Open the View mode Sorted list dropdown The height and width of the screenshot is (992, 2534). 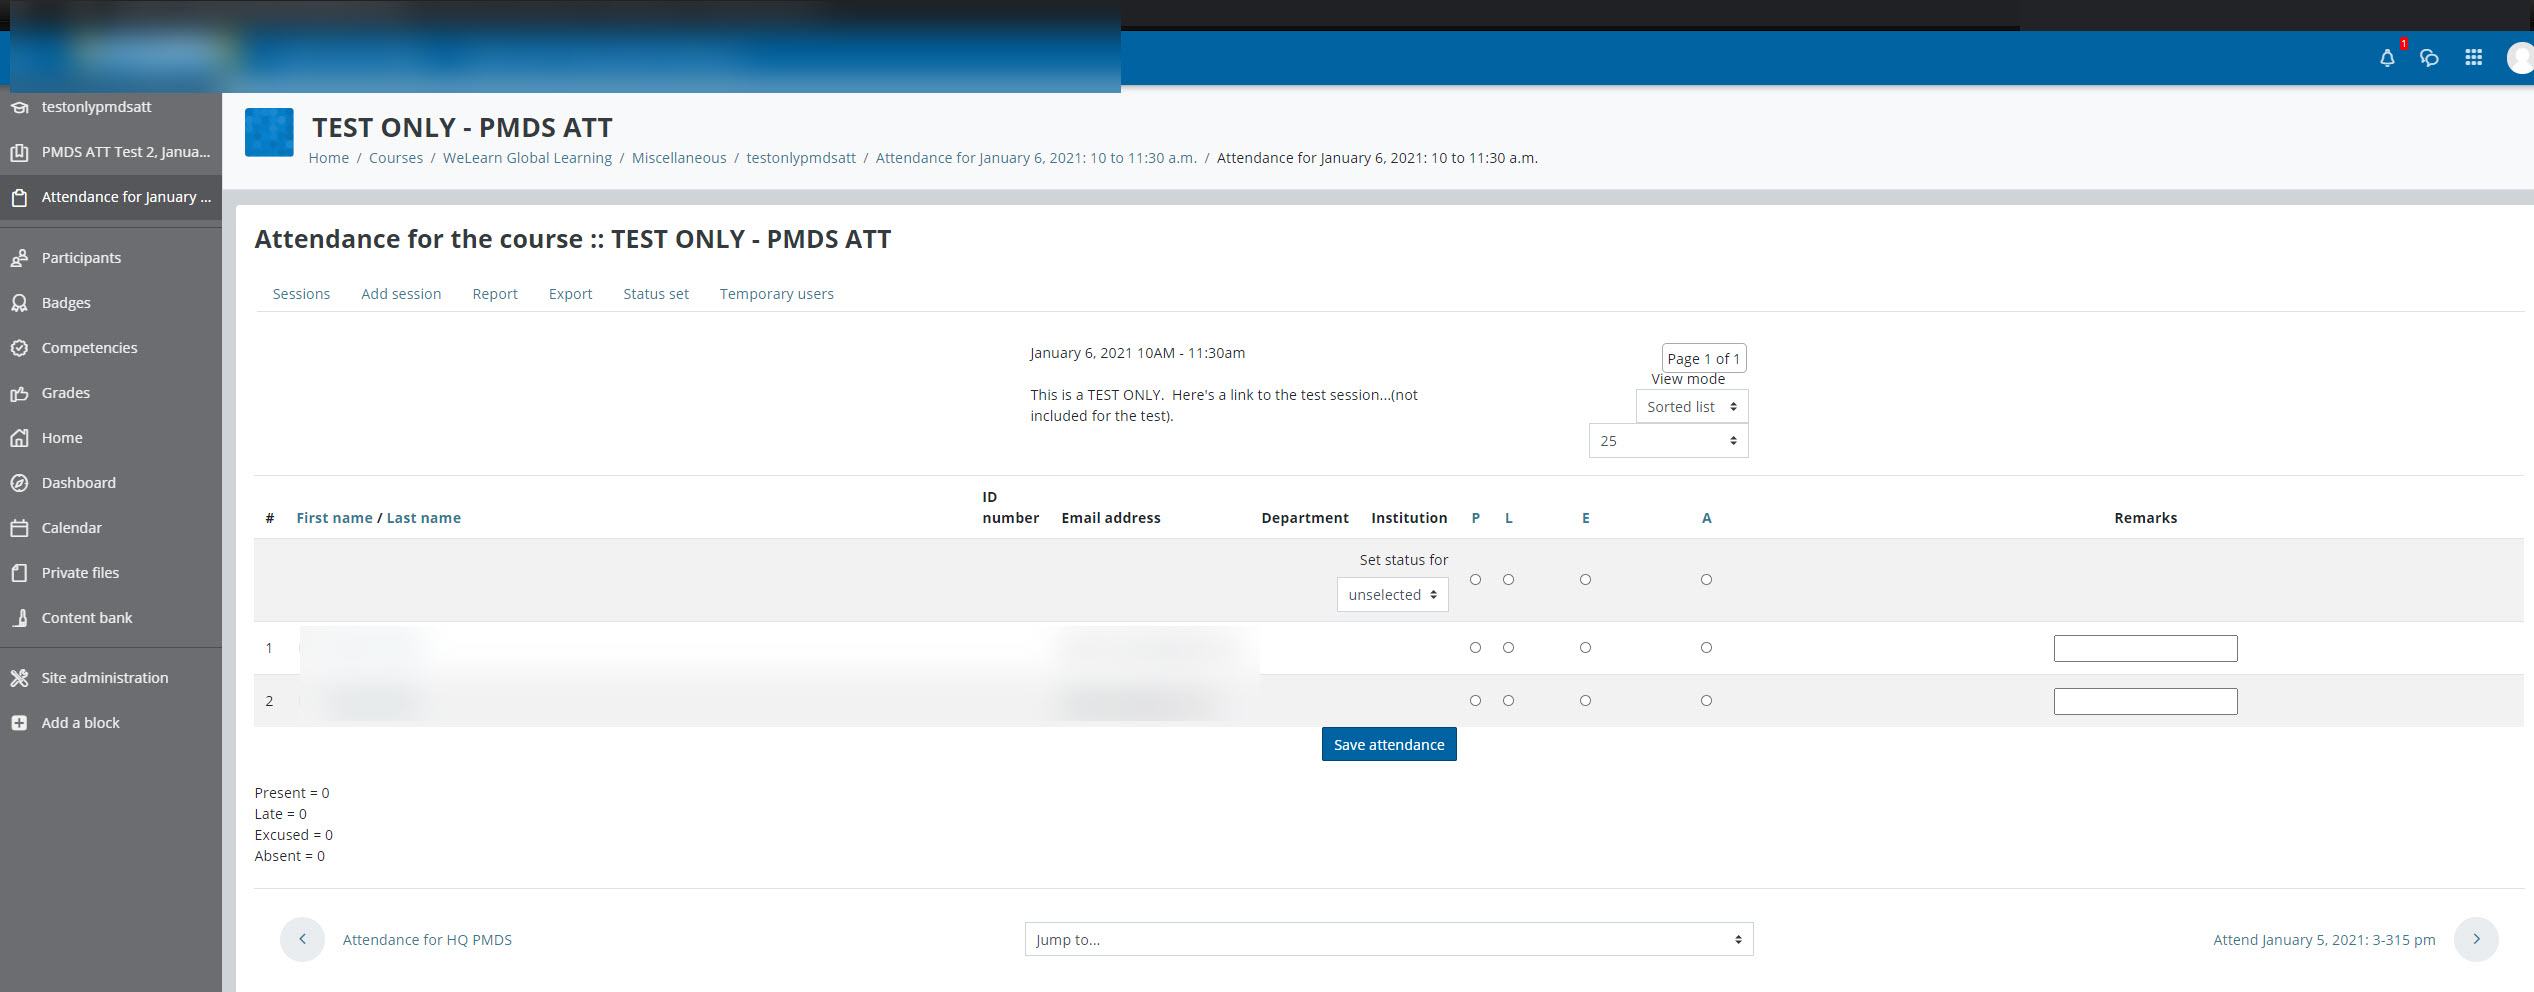[x=1691, y=406]
